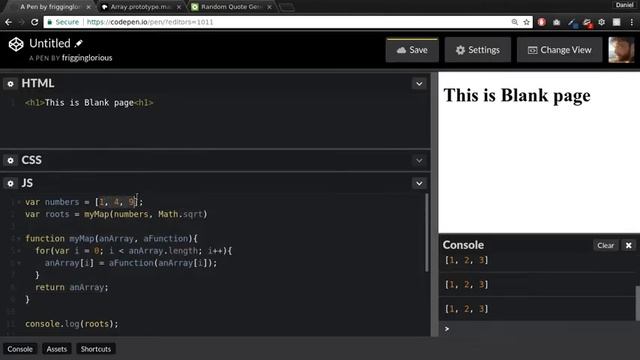Go back in browser
This screenshot has height=360, width=640.
[8, 22]
